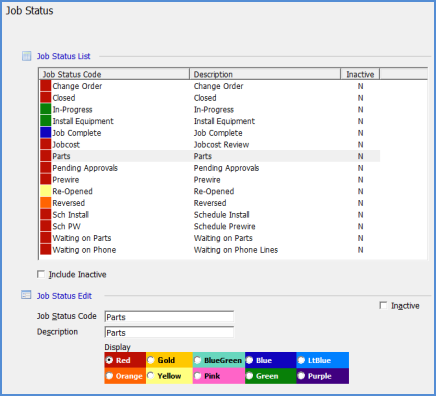Click the Description column header
The image size is (436, 396).
(x=265, y=74)
